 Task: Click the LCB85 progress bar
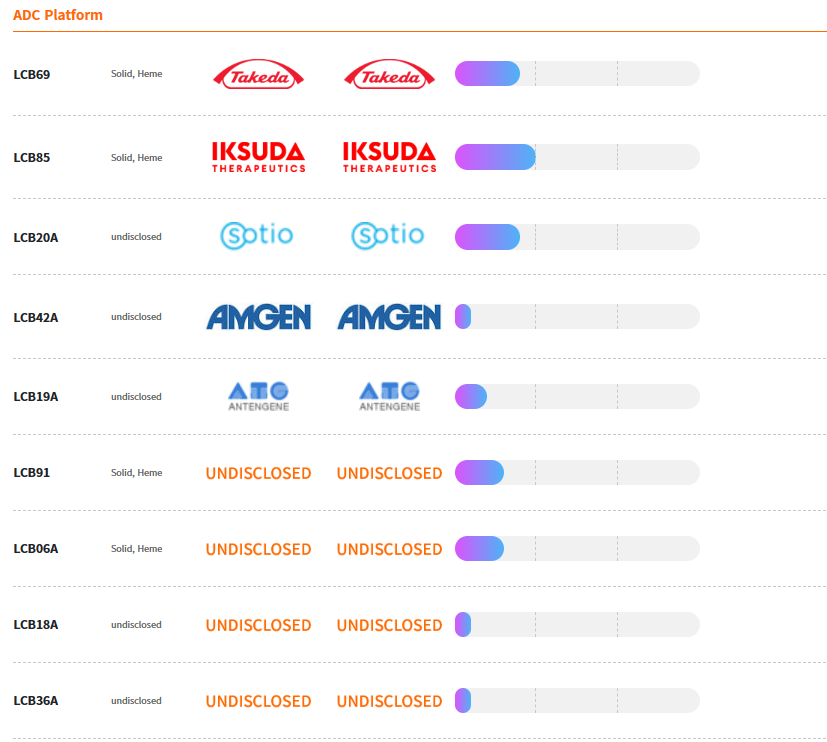pos(577,157)
